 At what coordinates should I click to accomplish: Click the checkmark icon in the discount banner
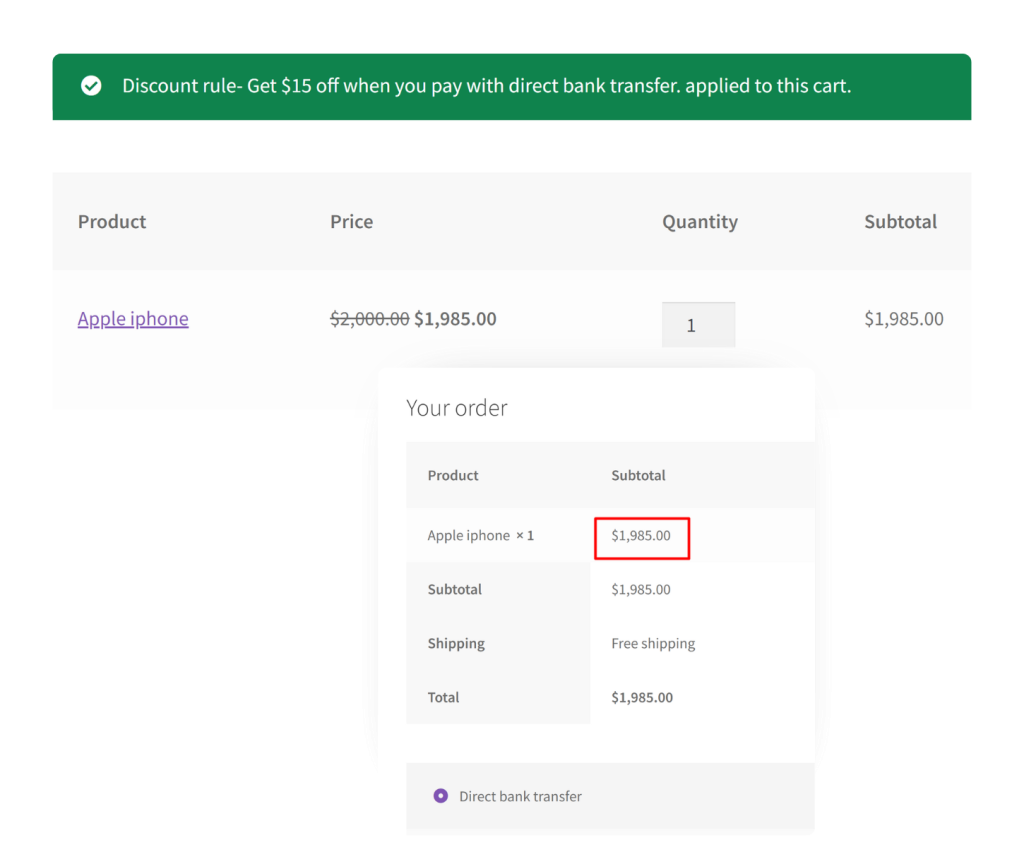click(91, 86)
